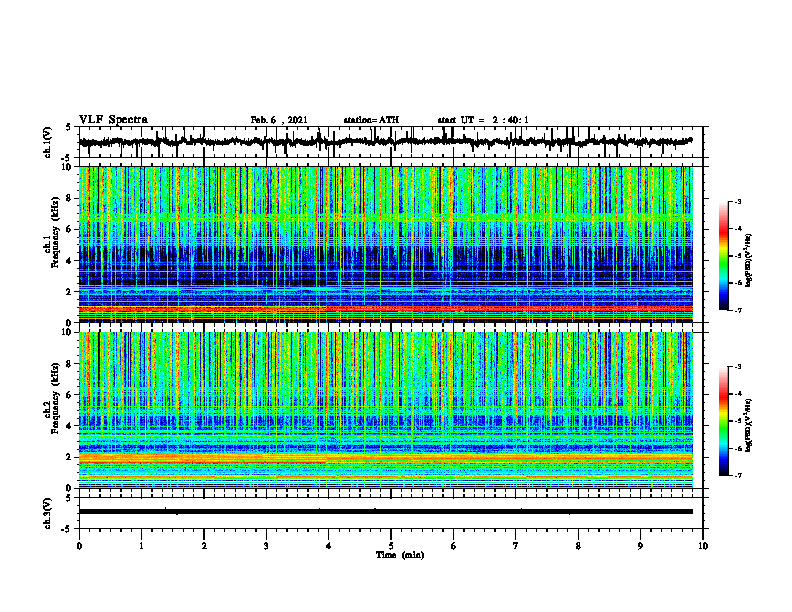Click the ch.2 spectrogram color scale bar

click(724, 421)
